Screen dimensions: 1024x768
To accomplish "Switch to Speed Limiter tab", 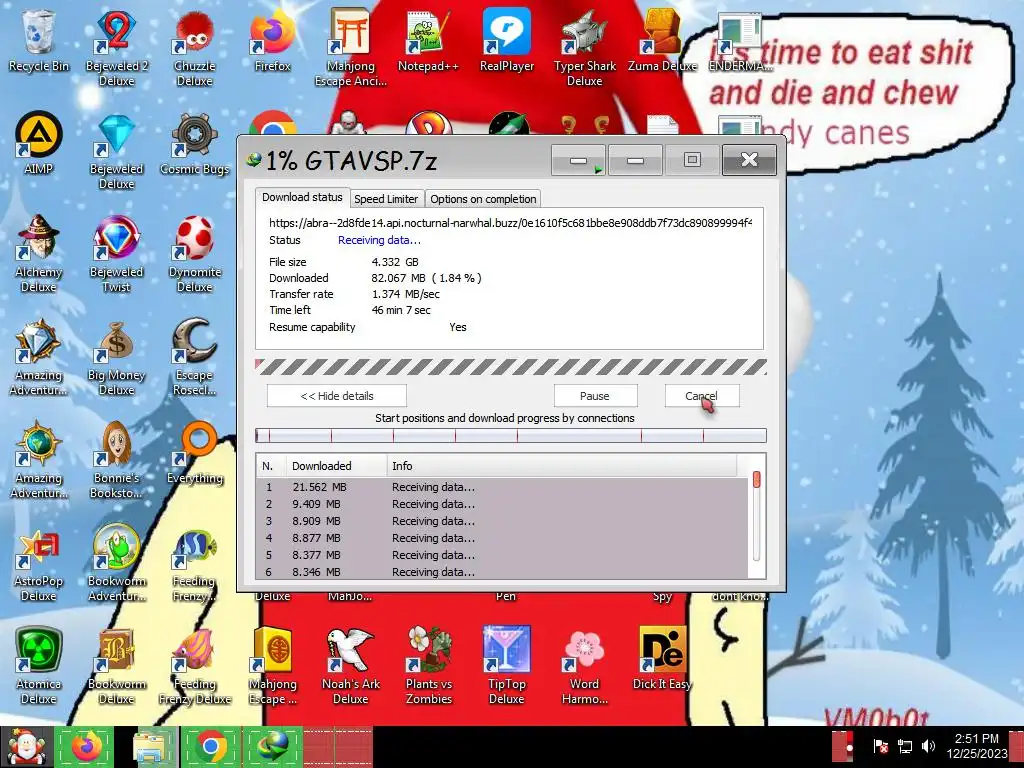I will pyautogui.click(x=386, y=199).
